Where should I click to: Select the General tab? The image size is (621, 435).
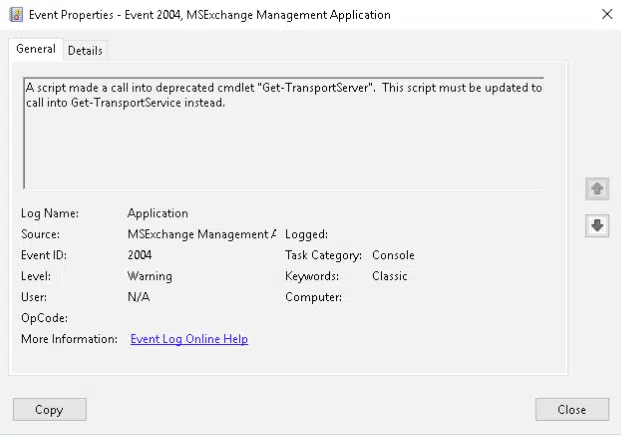point(36,49)
